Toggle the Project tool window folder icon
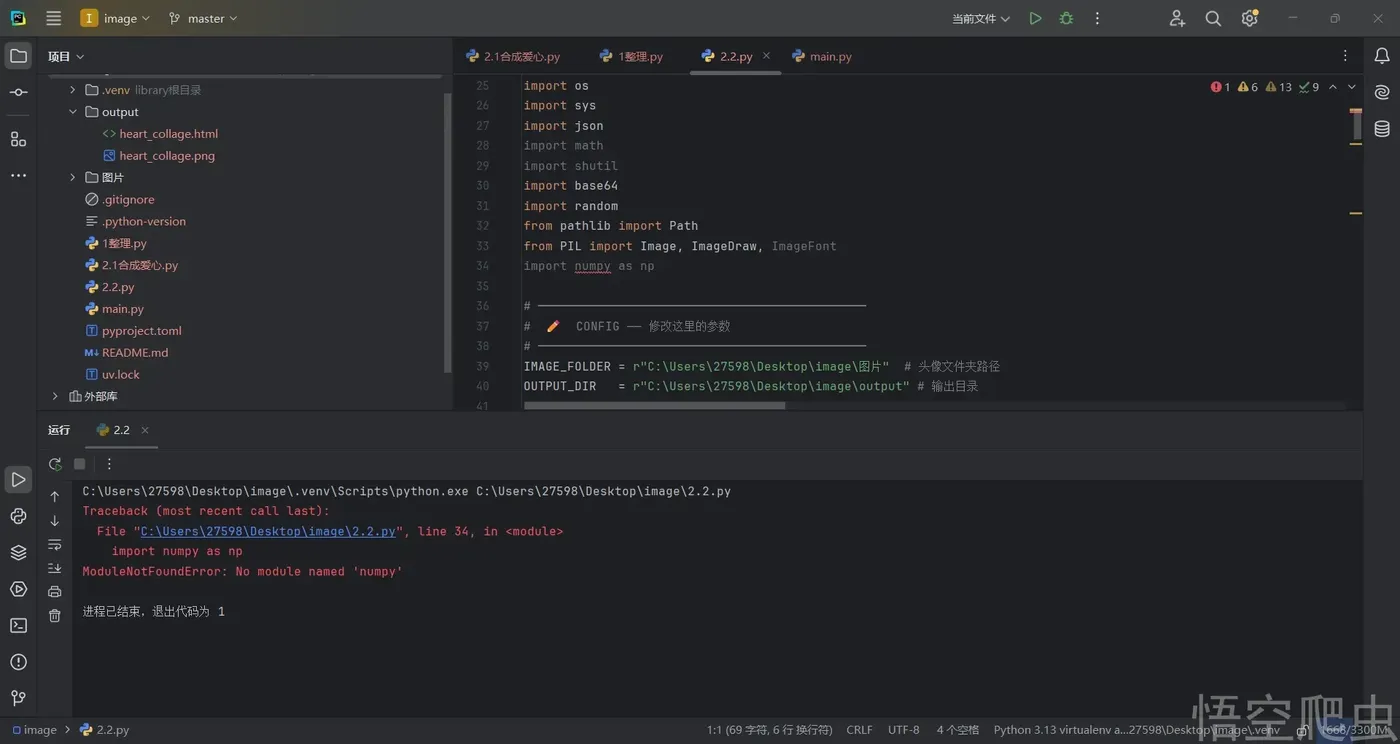This screenshot has height=744, width=1400. pyautogui.click(x=18, y=56)
